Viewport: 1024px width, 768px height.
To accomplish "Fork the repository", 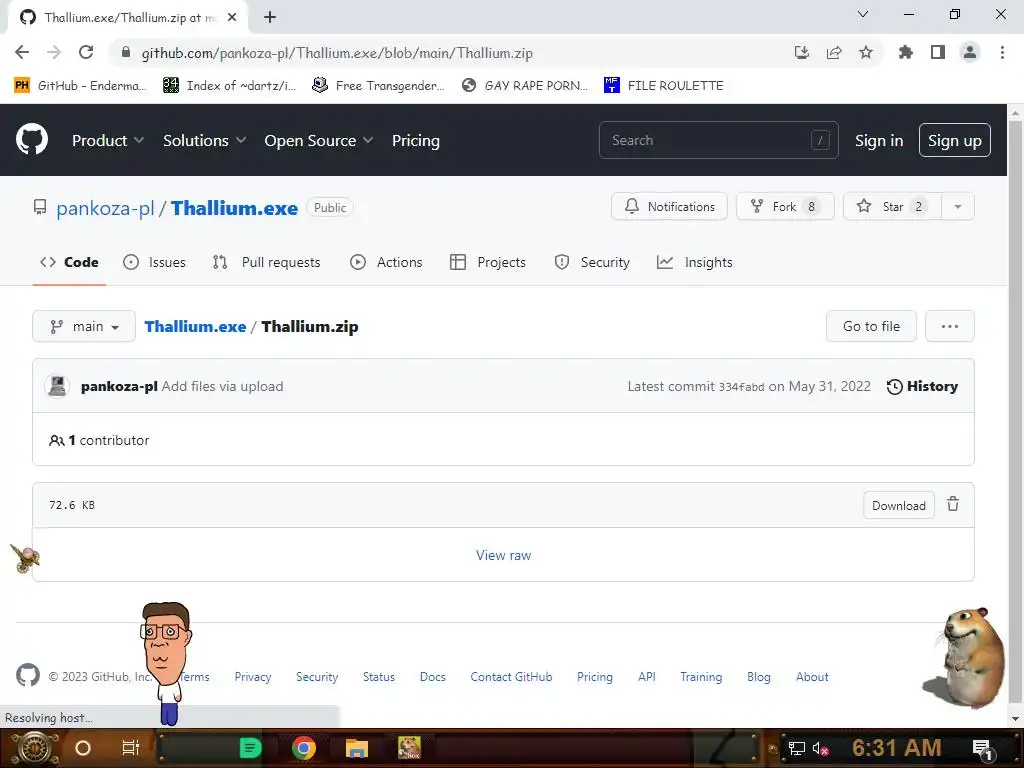I will coord(785,206).
